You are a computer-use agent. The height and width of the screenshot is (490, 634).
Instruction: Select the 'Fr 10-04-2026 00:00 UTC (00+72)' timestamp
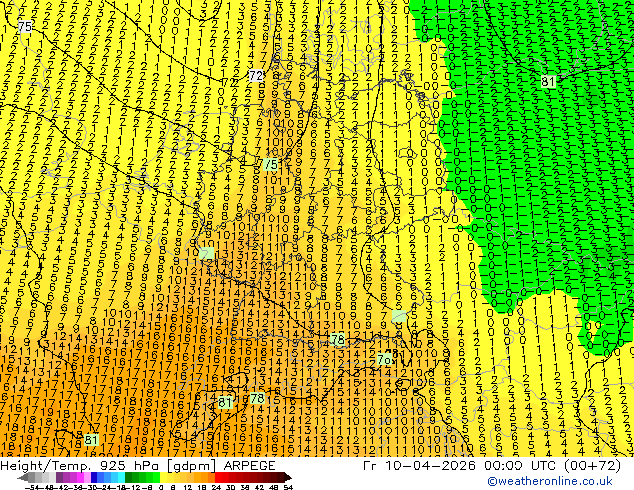coord(492,466)
